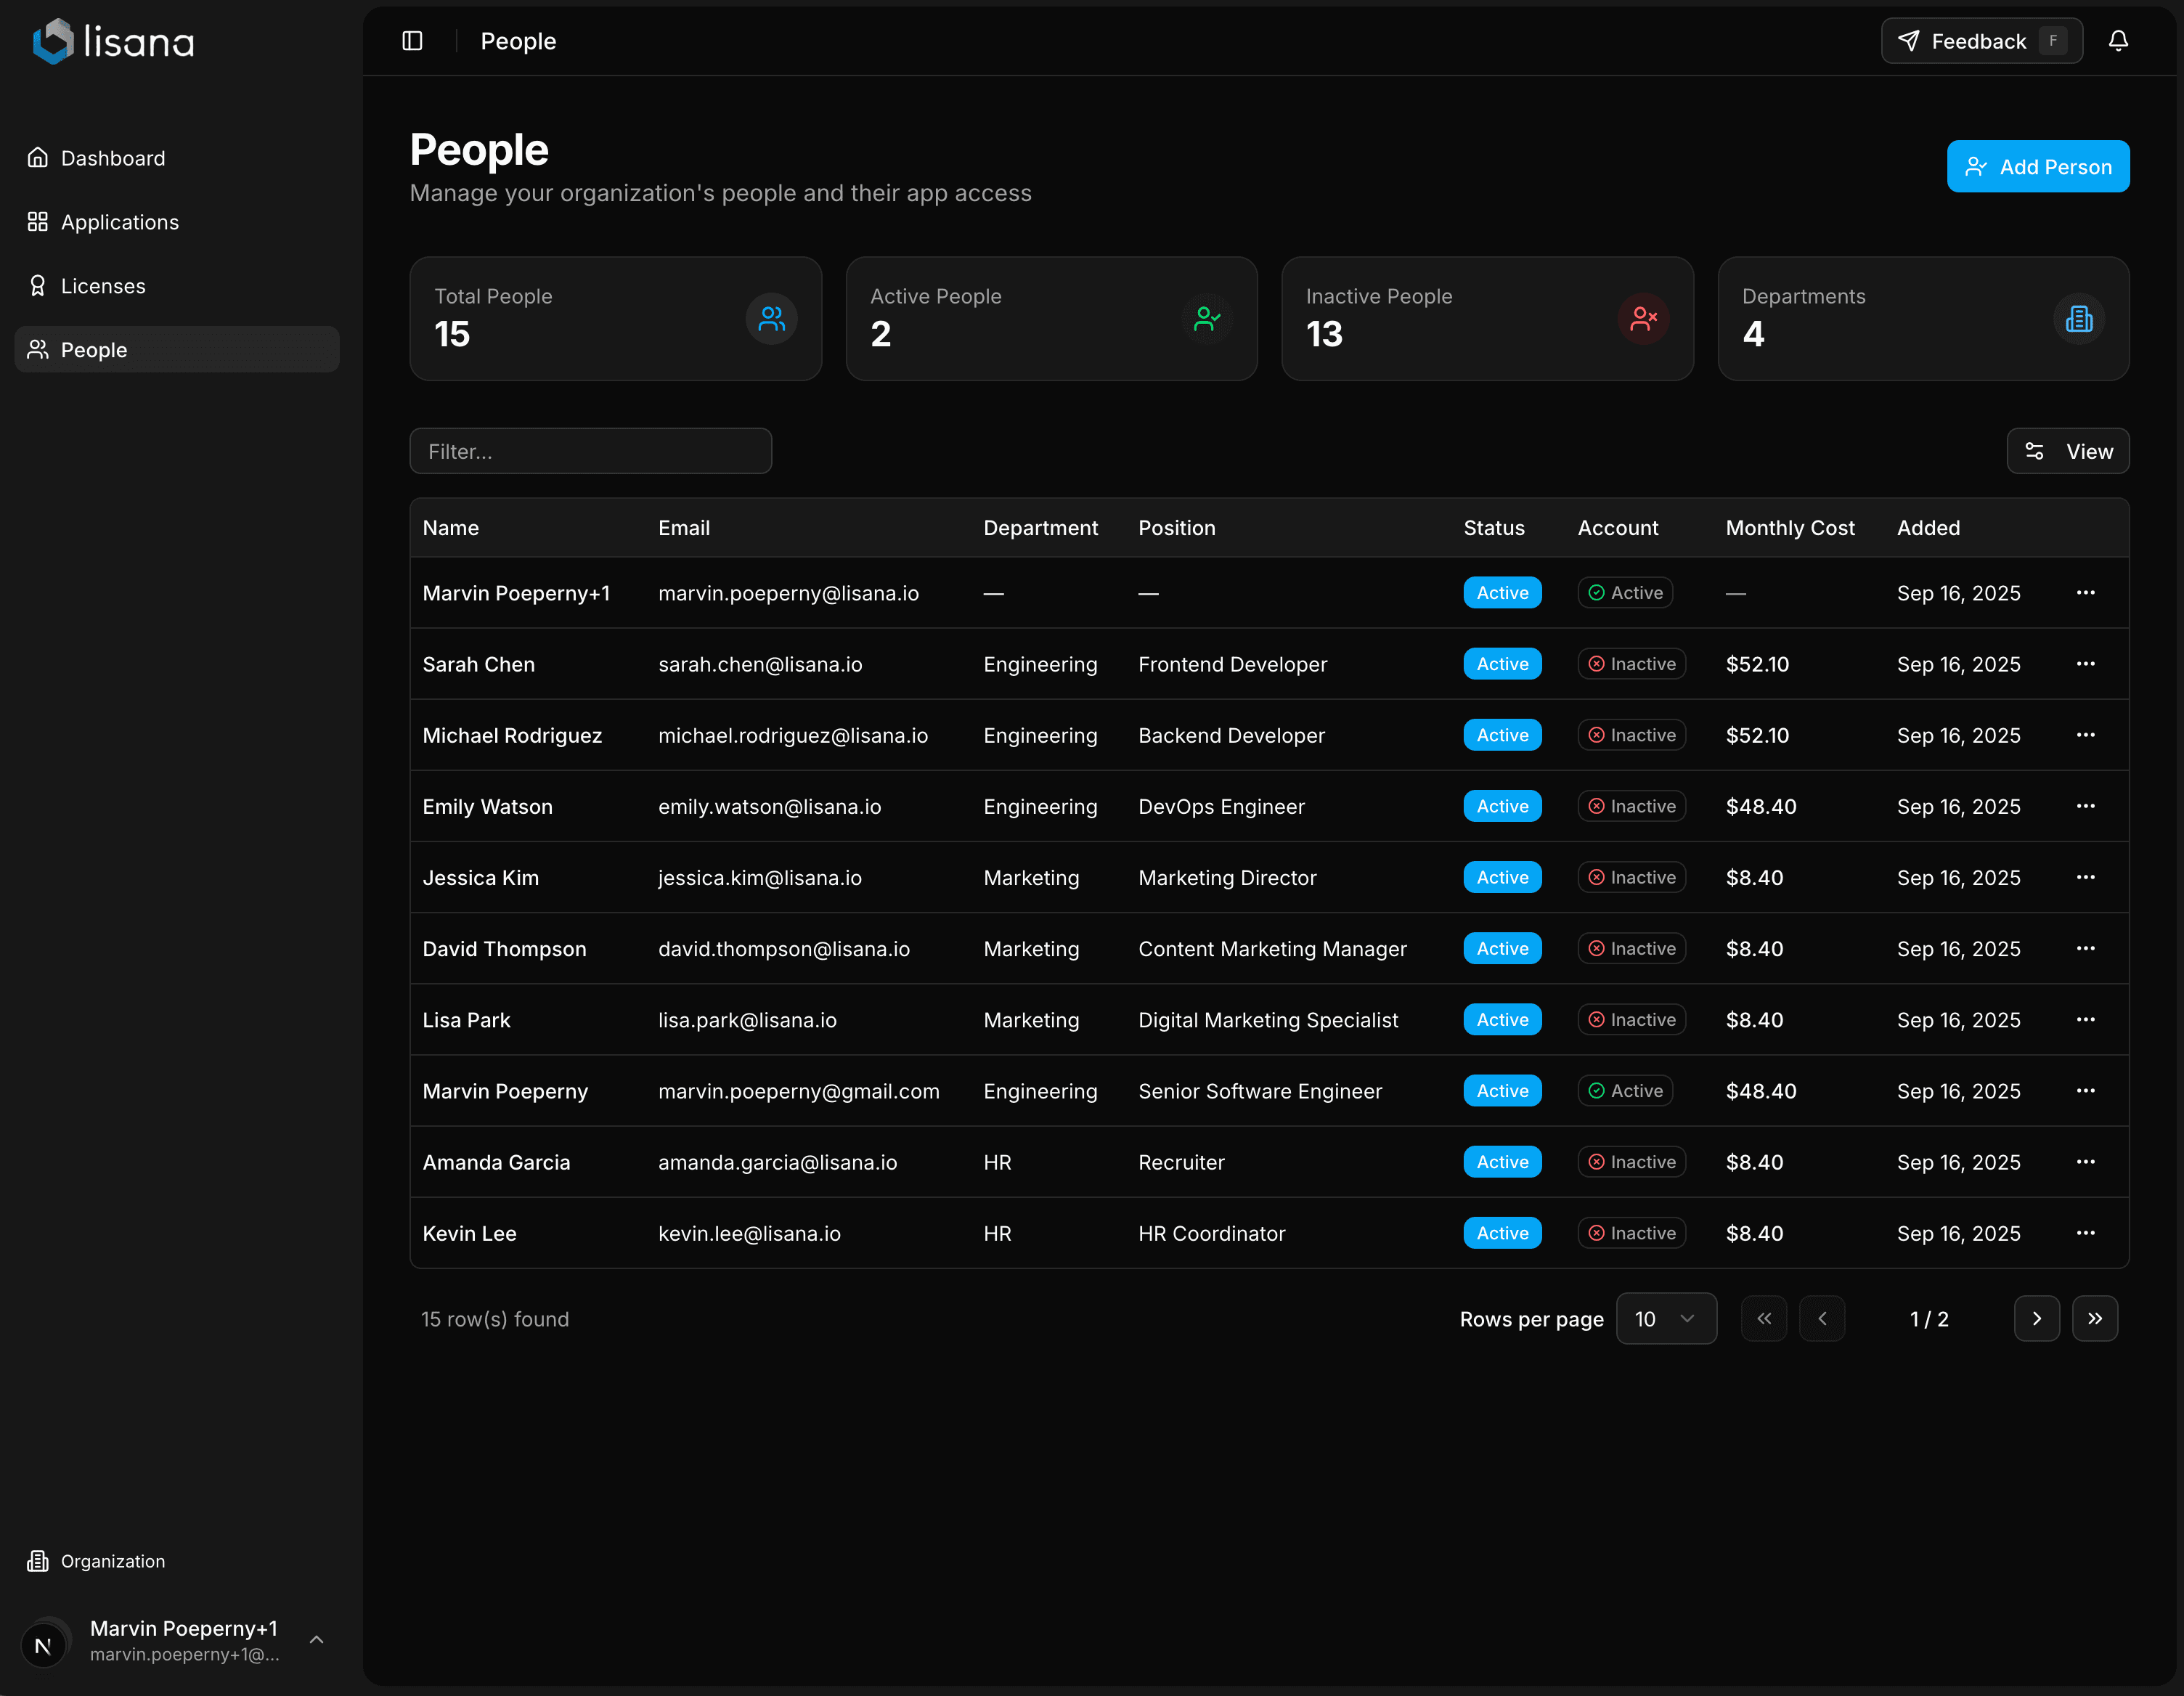
Task: Sort by the Email column header
Action: 684,528
